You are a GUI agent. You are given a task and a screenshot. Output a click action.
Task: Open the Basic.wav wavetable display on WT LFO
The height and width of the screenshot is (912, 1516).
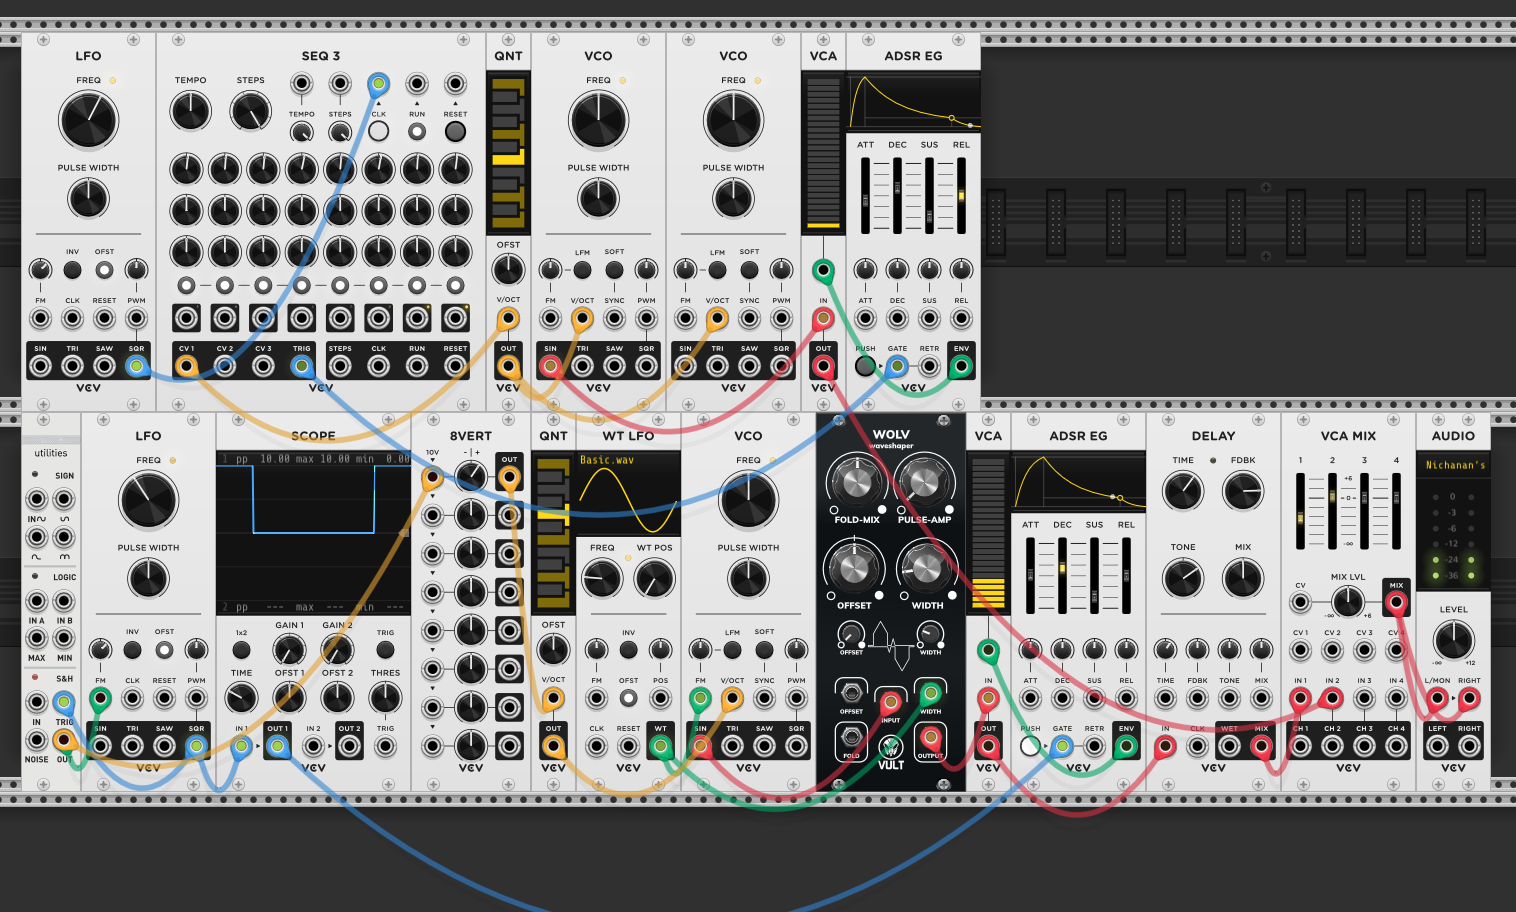(628, 494)
